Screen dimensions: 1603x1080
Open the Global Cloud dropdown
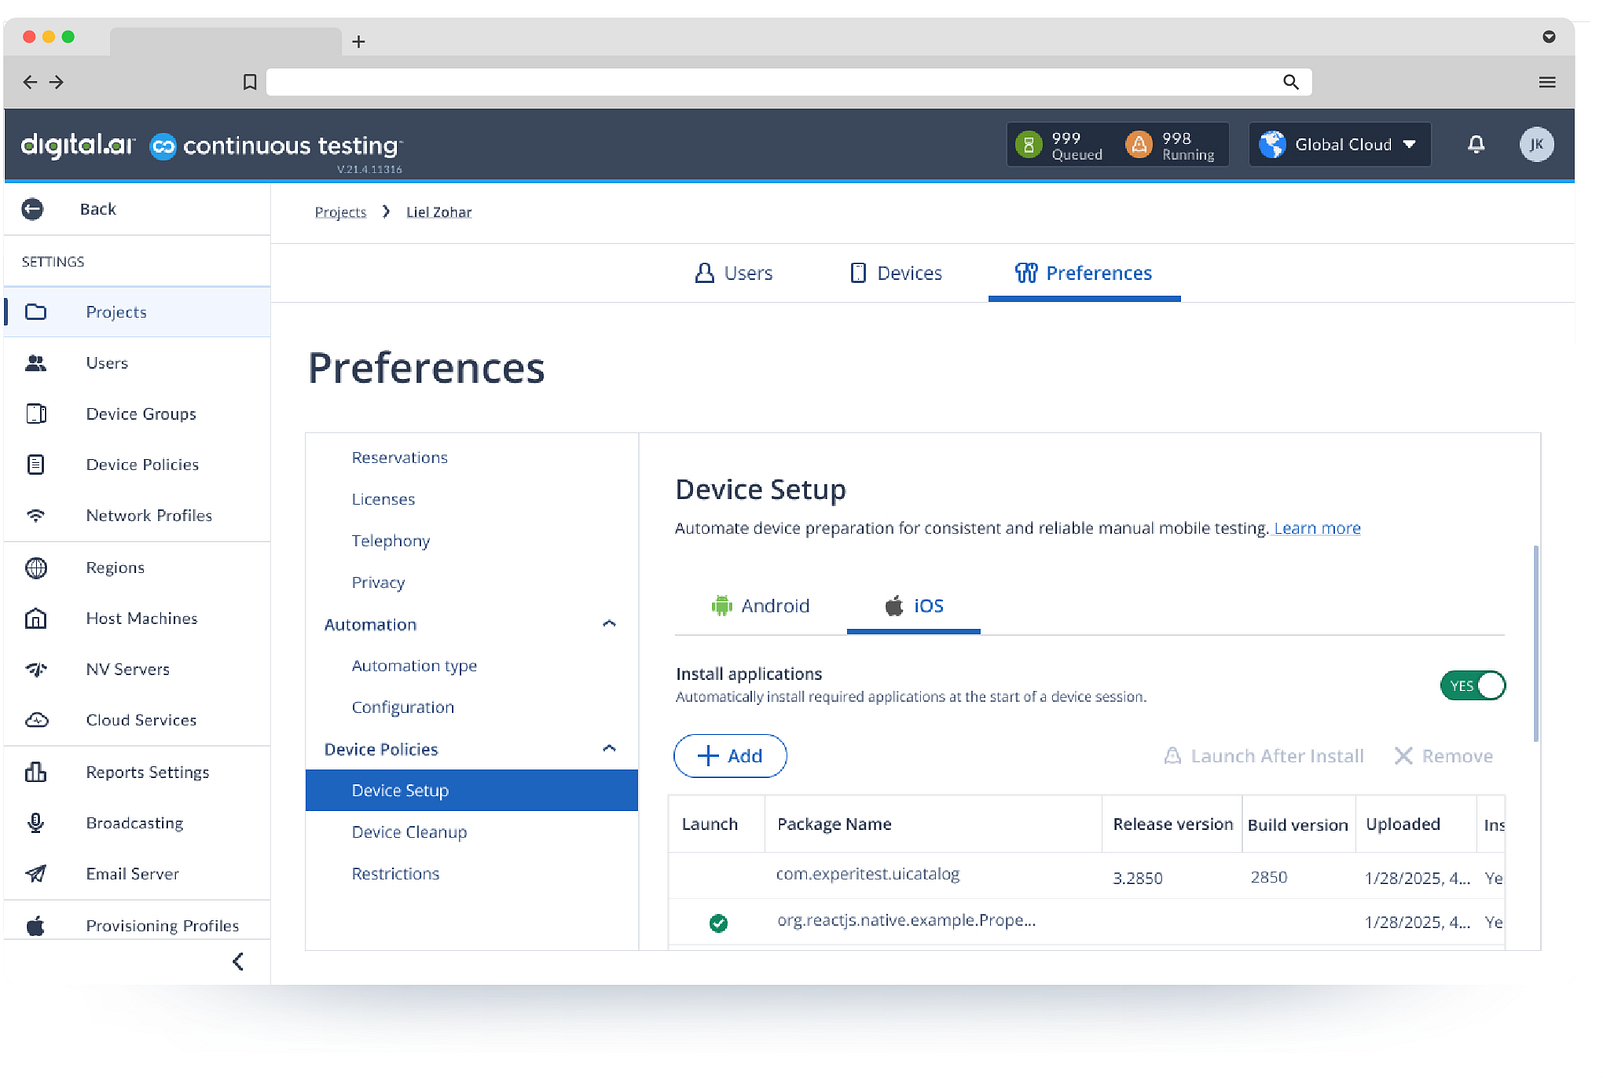point(1339,145)
